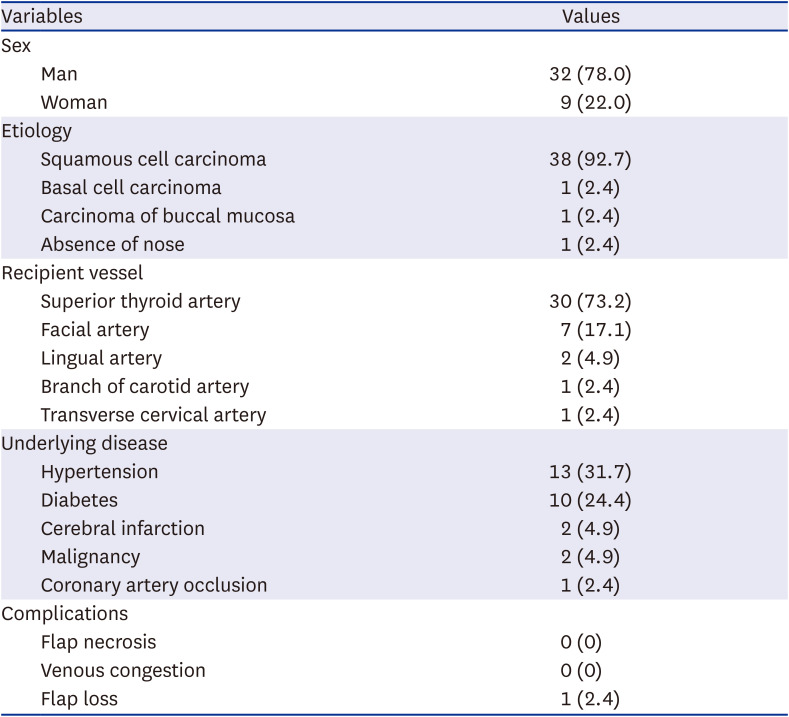Click the Values column header

pos(590,17)
